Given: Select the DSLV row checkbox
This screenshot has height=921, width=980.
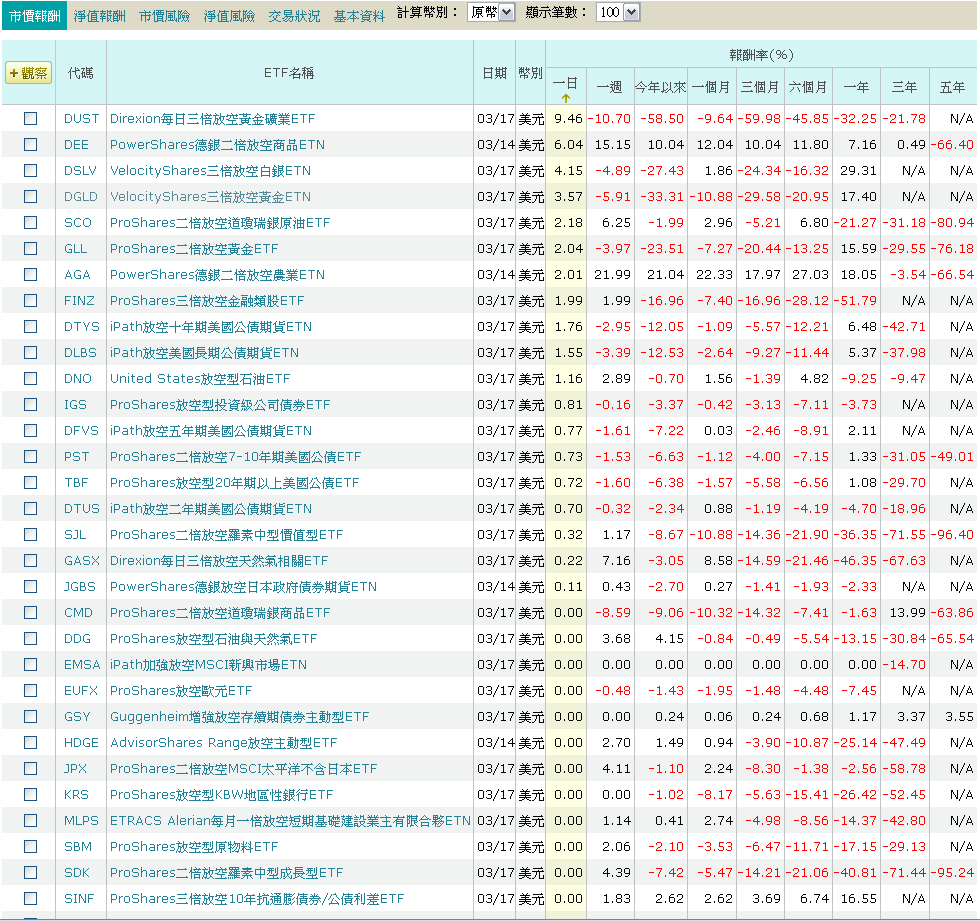Looking at the screenshot, I should tap(30, 170).
